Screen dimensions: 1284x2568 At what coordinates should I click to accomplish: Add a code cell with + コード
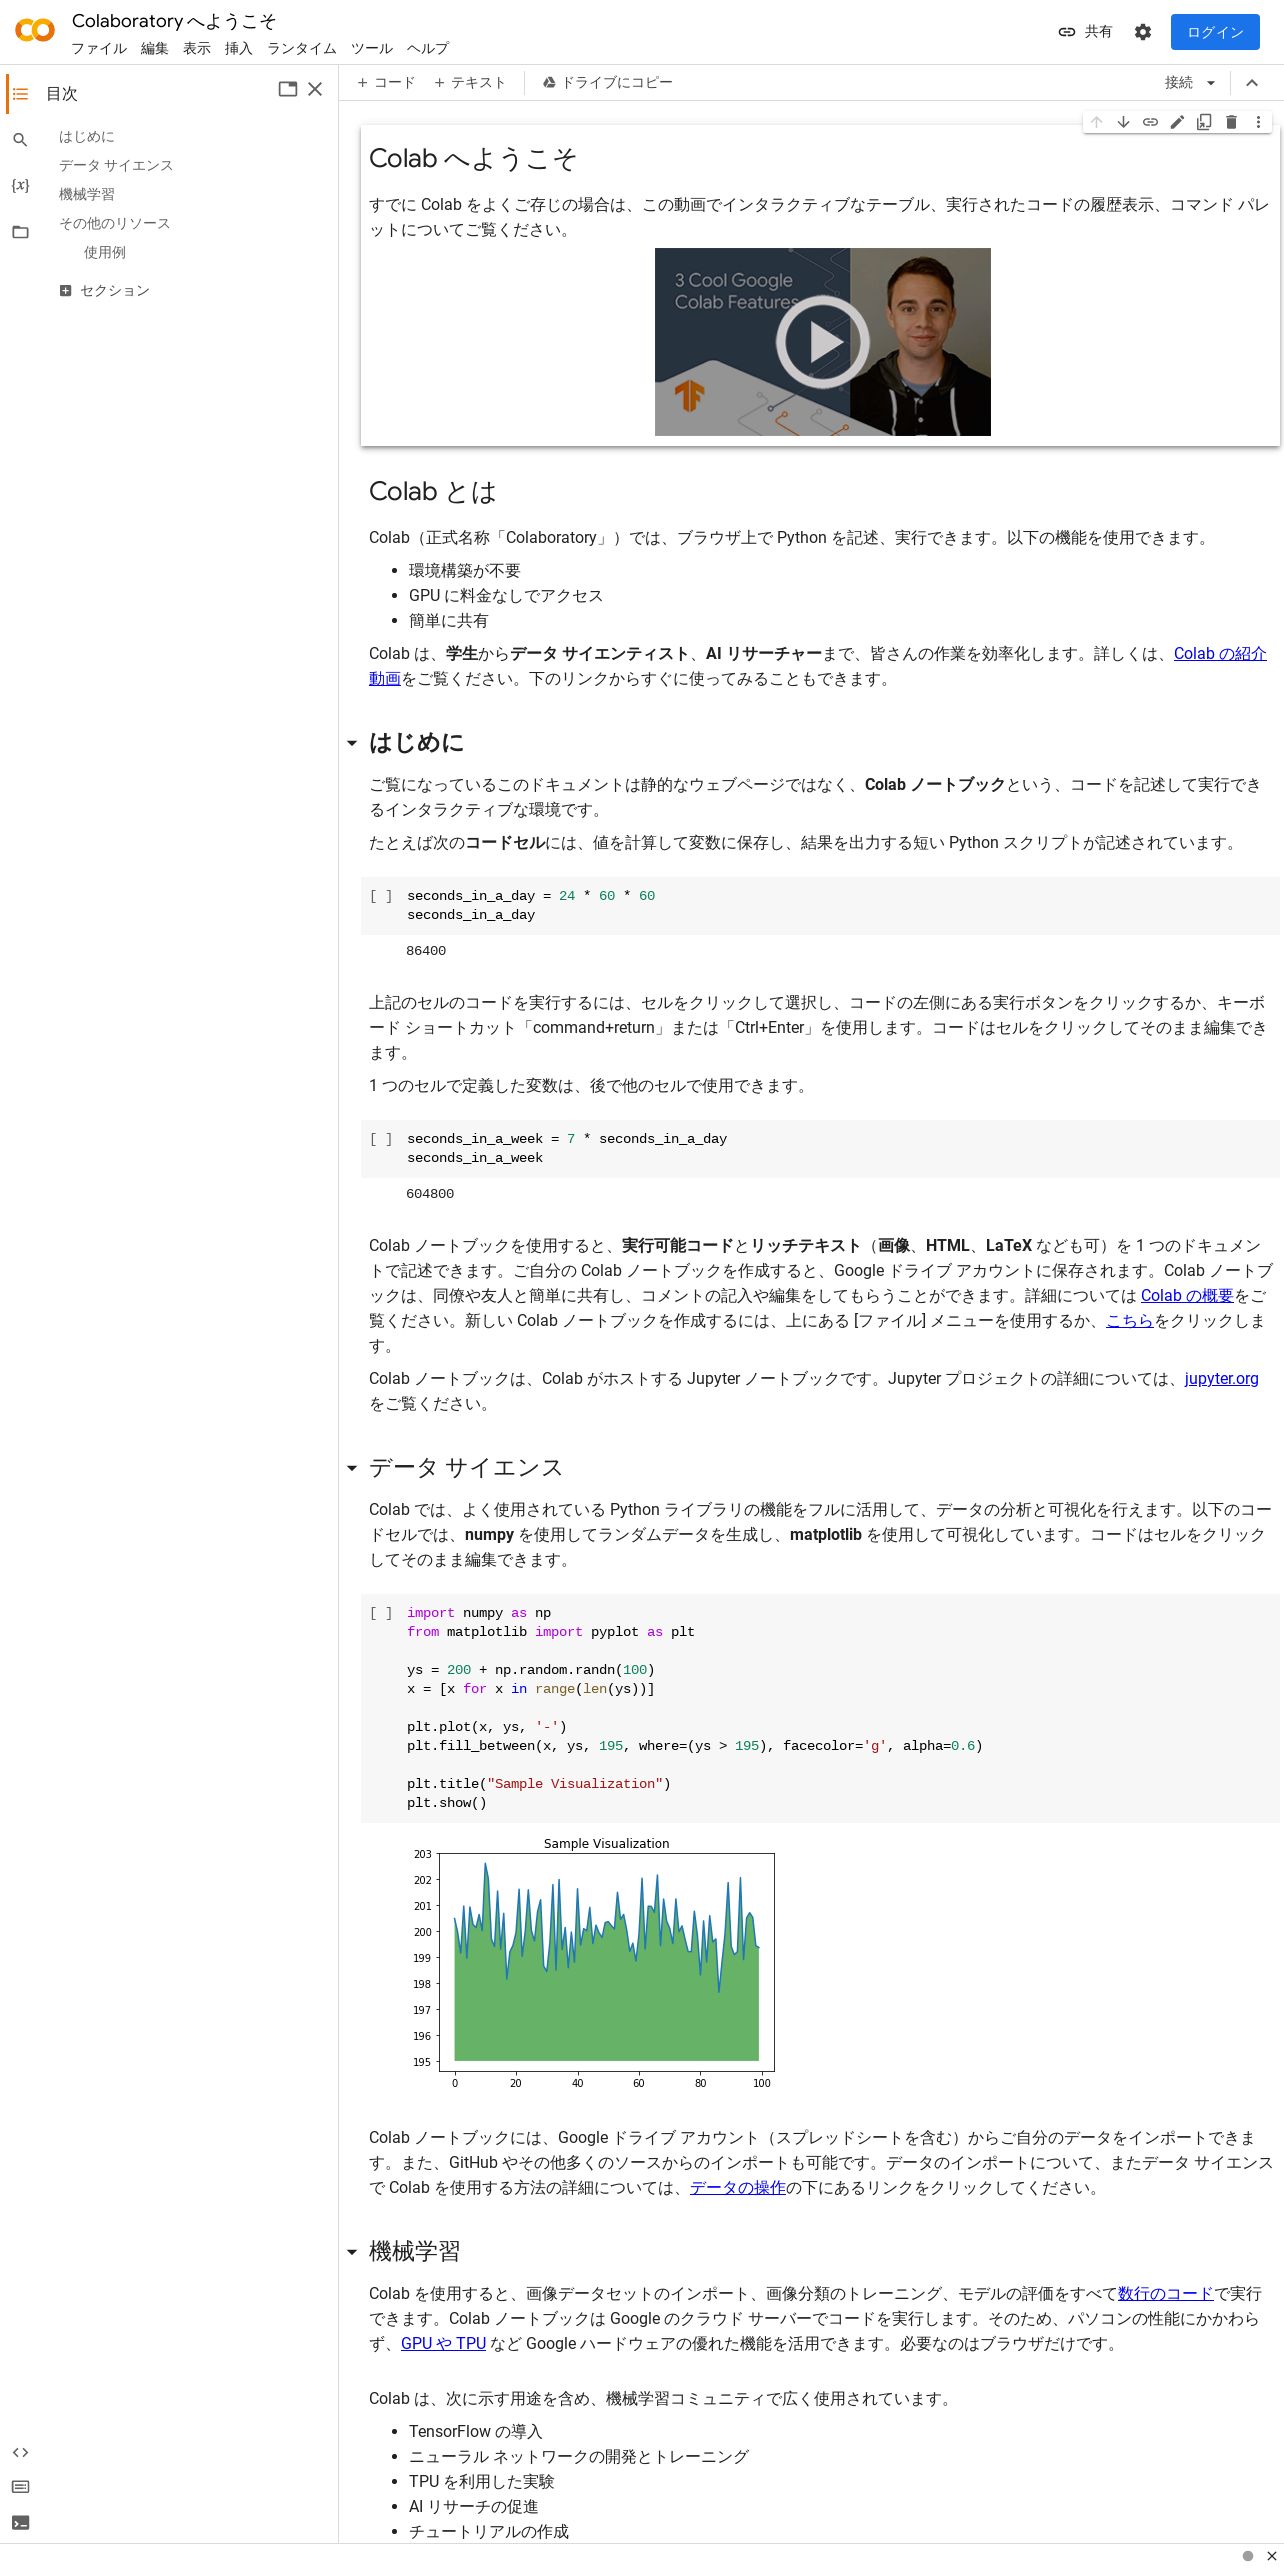(386, 83)
